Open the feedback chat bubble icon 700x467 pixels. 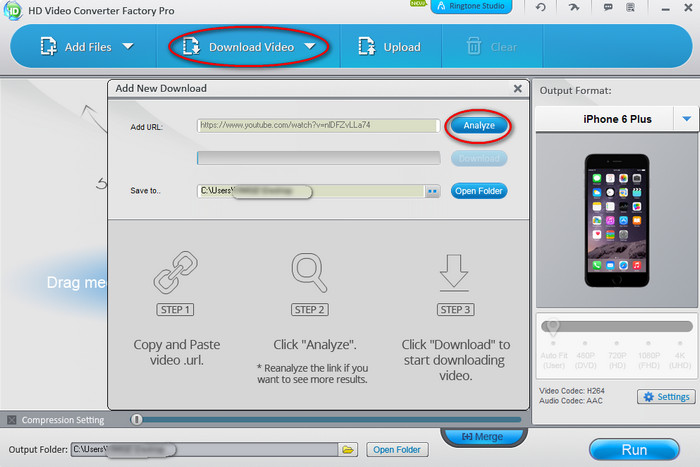tap(608, 7)
